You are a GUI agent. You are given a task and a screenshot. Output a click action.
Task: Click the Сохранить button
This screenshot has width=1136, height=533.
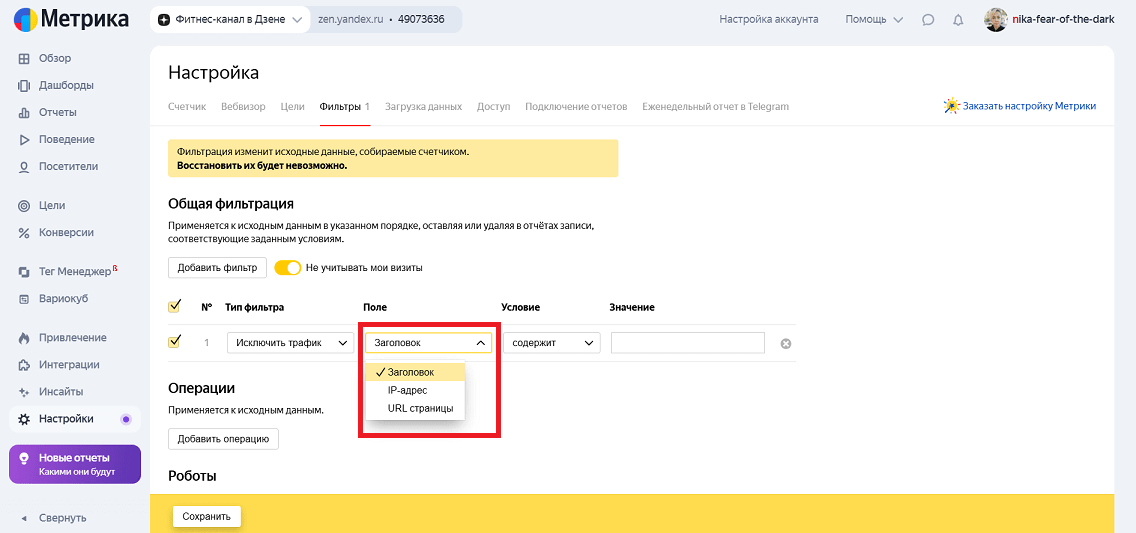(206, 517)
